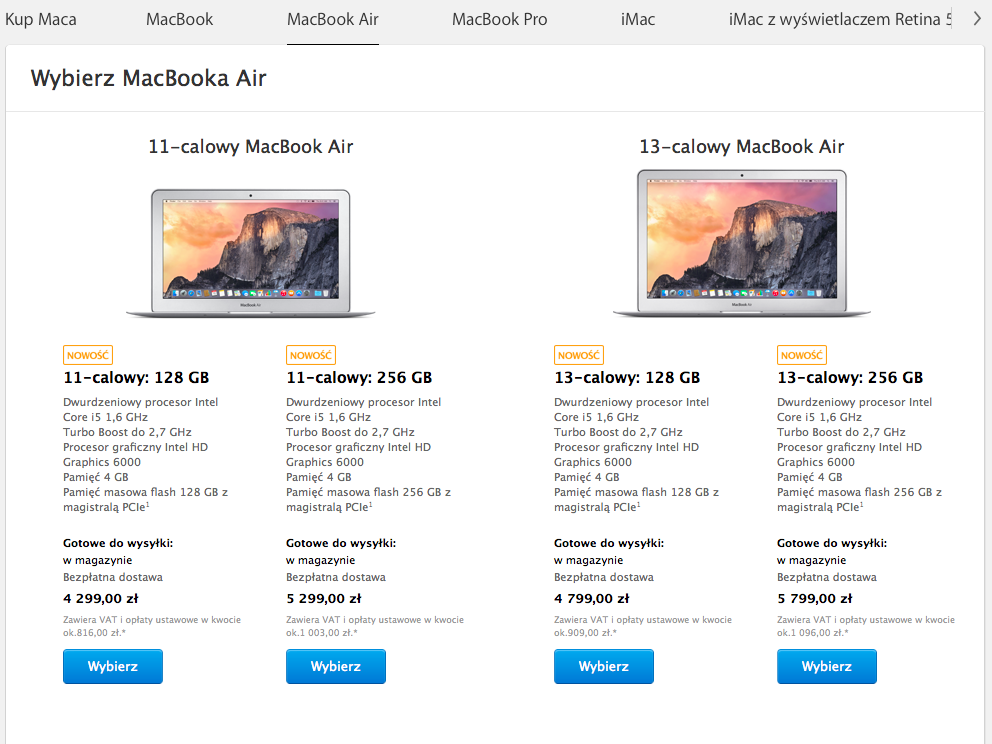This screenshot has height=744, width=992.
Task: Click Wybierz for 13-calowy 128 GB model
Action: (604, 666)
